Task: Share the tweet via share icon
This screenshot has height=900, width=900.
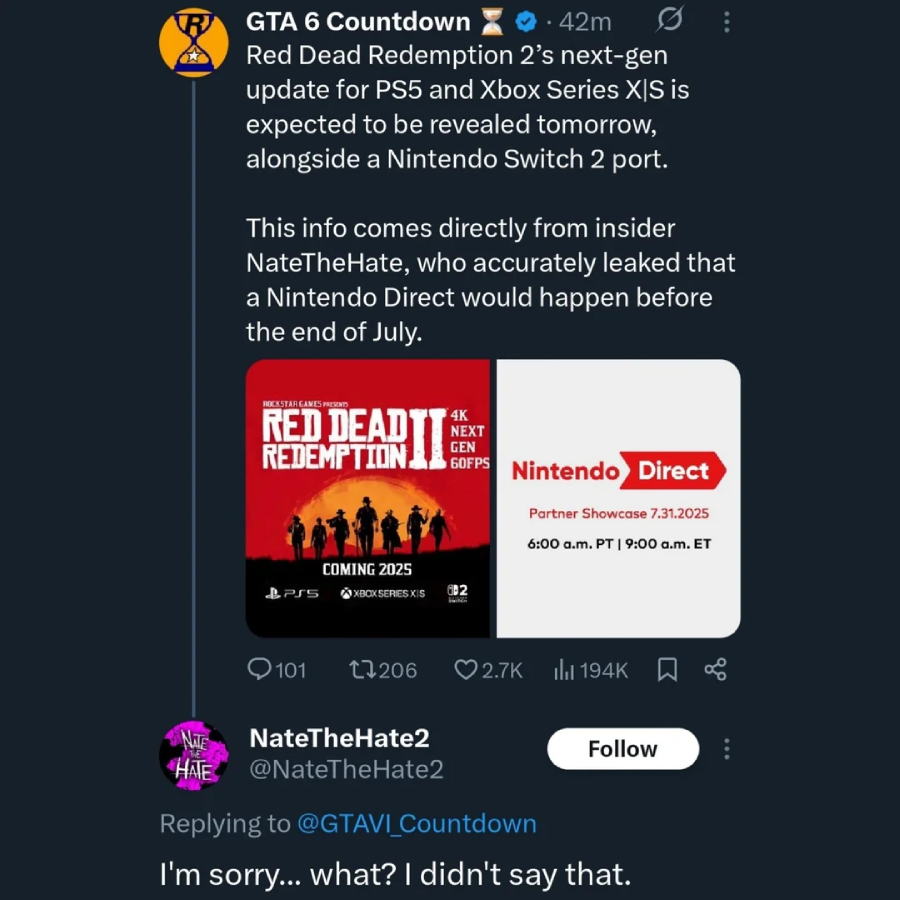Action: click(x=715, y=670)
